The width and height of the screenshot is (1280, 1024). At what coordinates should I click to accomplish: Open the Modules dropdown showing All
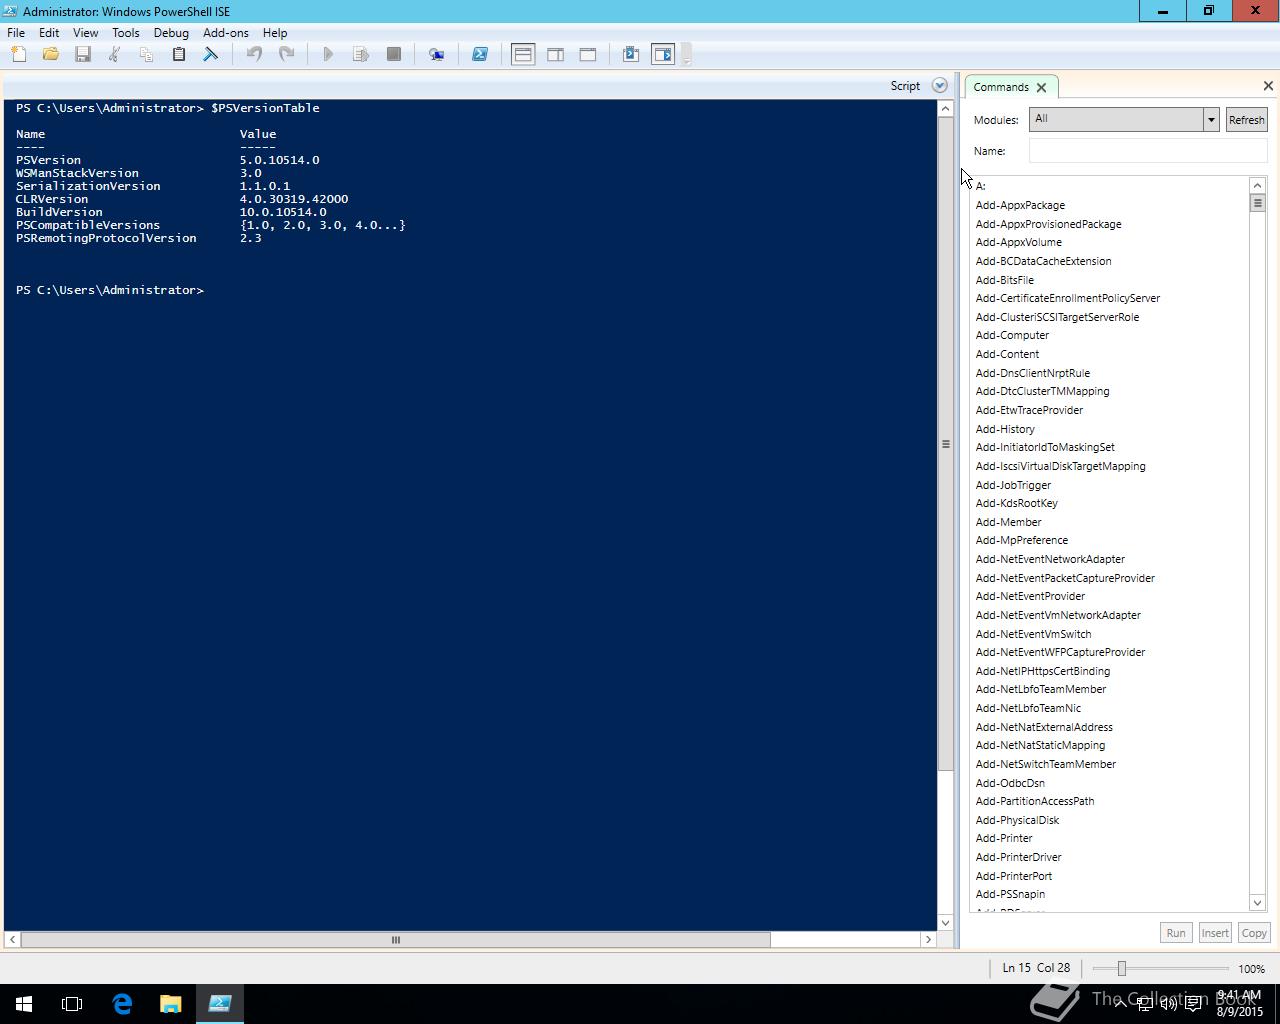tap(1124, 119)
